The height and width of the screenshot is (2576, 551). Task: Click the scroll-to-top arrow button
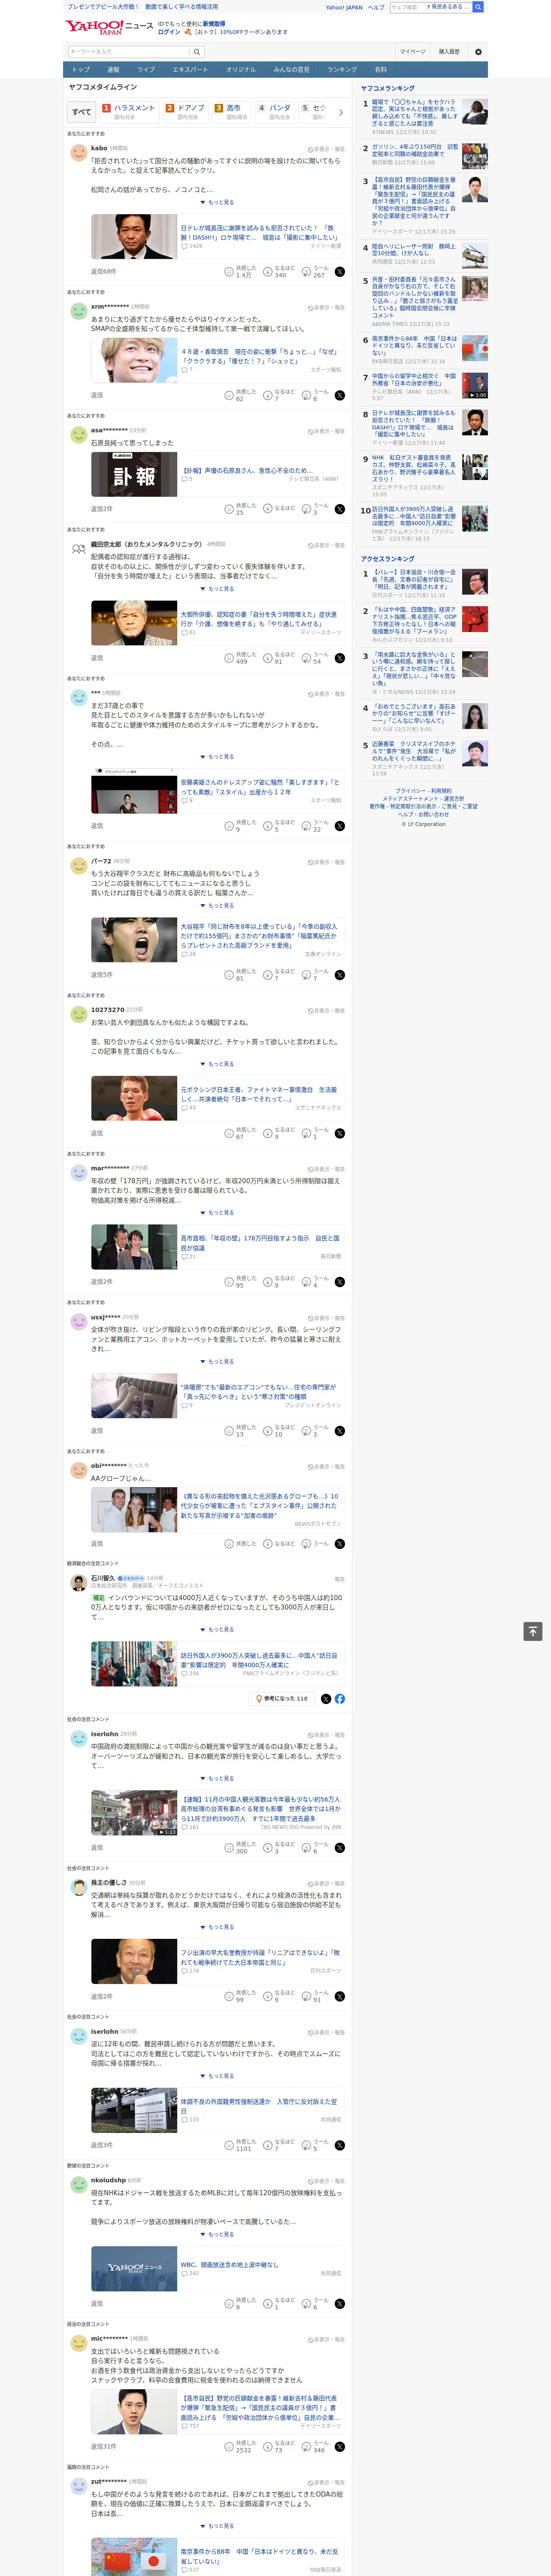tap(533, 1632)
